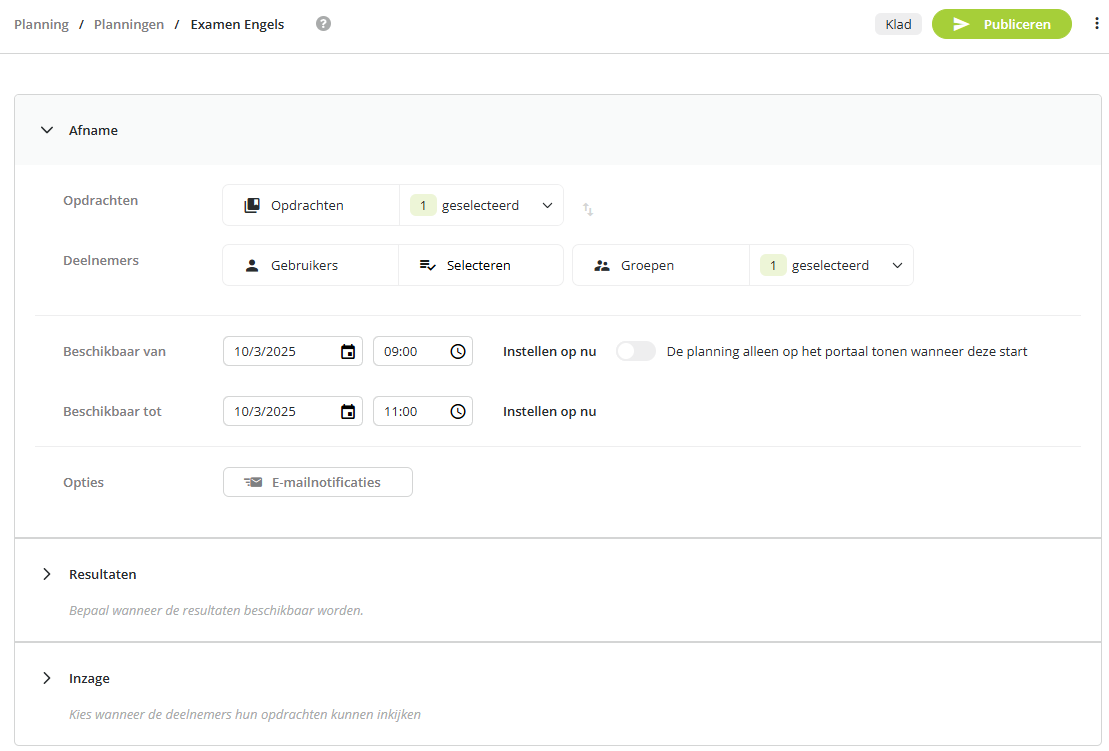
Task: Click the text 'Bepaal wanneer de resultaten beschikbaar worden.'
Action: pos(216,610)
